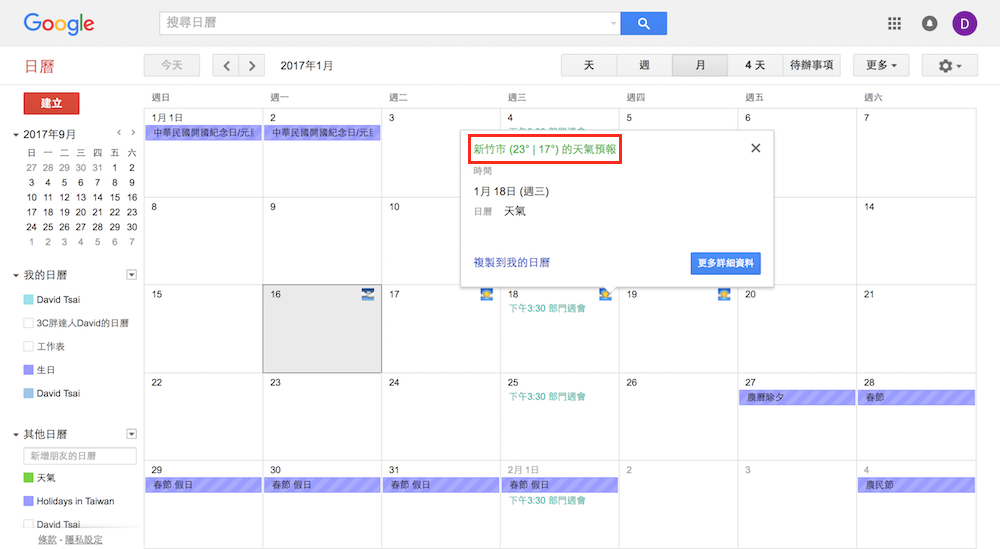This screenshot has width=1000, height=549.
Task: Switch to 週 view
Action: [644, 65]
